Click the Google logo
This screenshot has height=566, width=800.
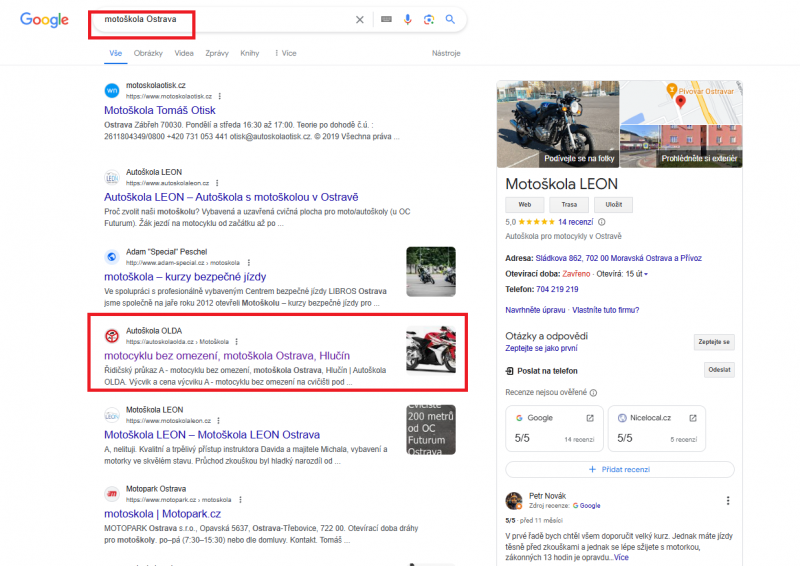tap(44, 19)
